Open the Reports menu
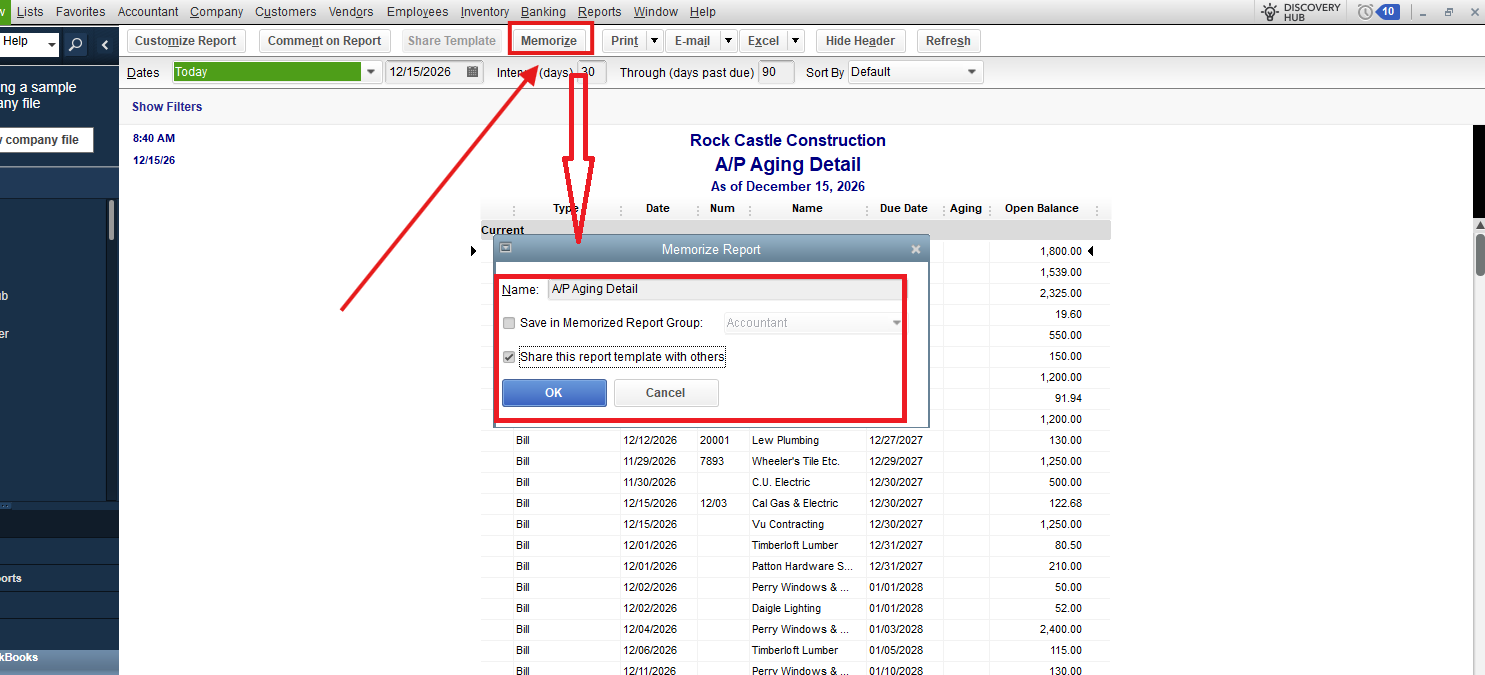 coord(599,12)
